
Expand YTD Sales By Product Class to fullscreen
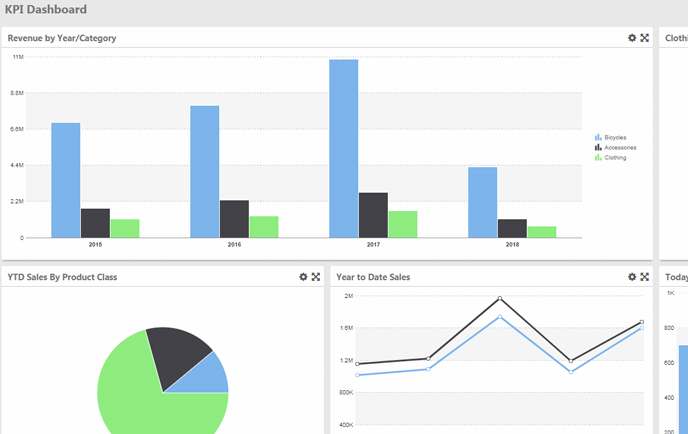316,277
